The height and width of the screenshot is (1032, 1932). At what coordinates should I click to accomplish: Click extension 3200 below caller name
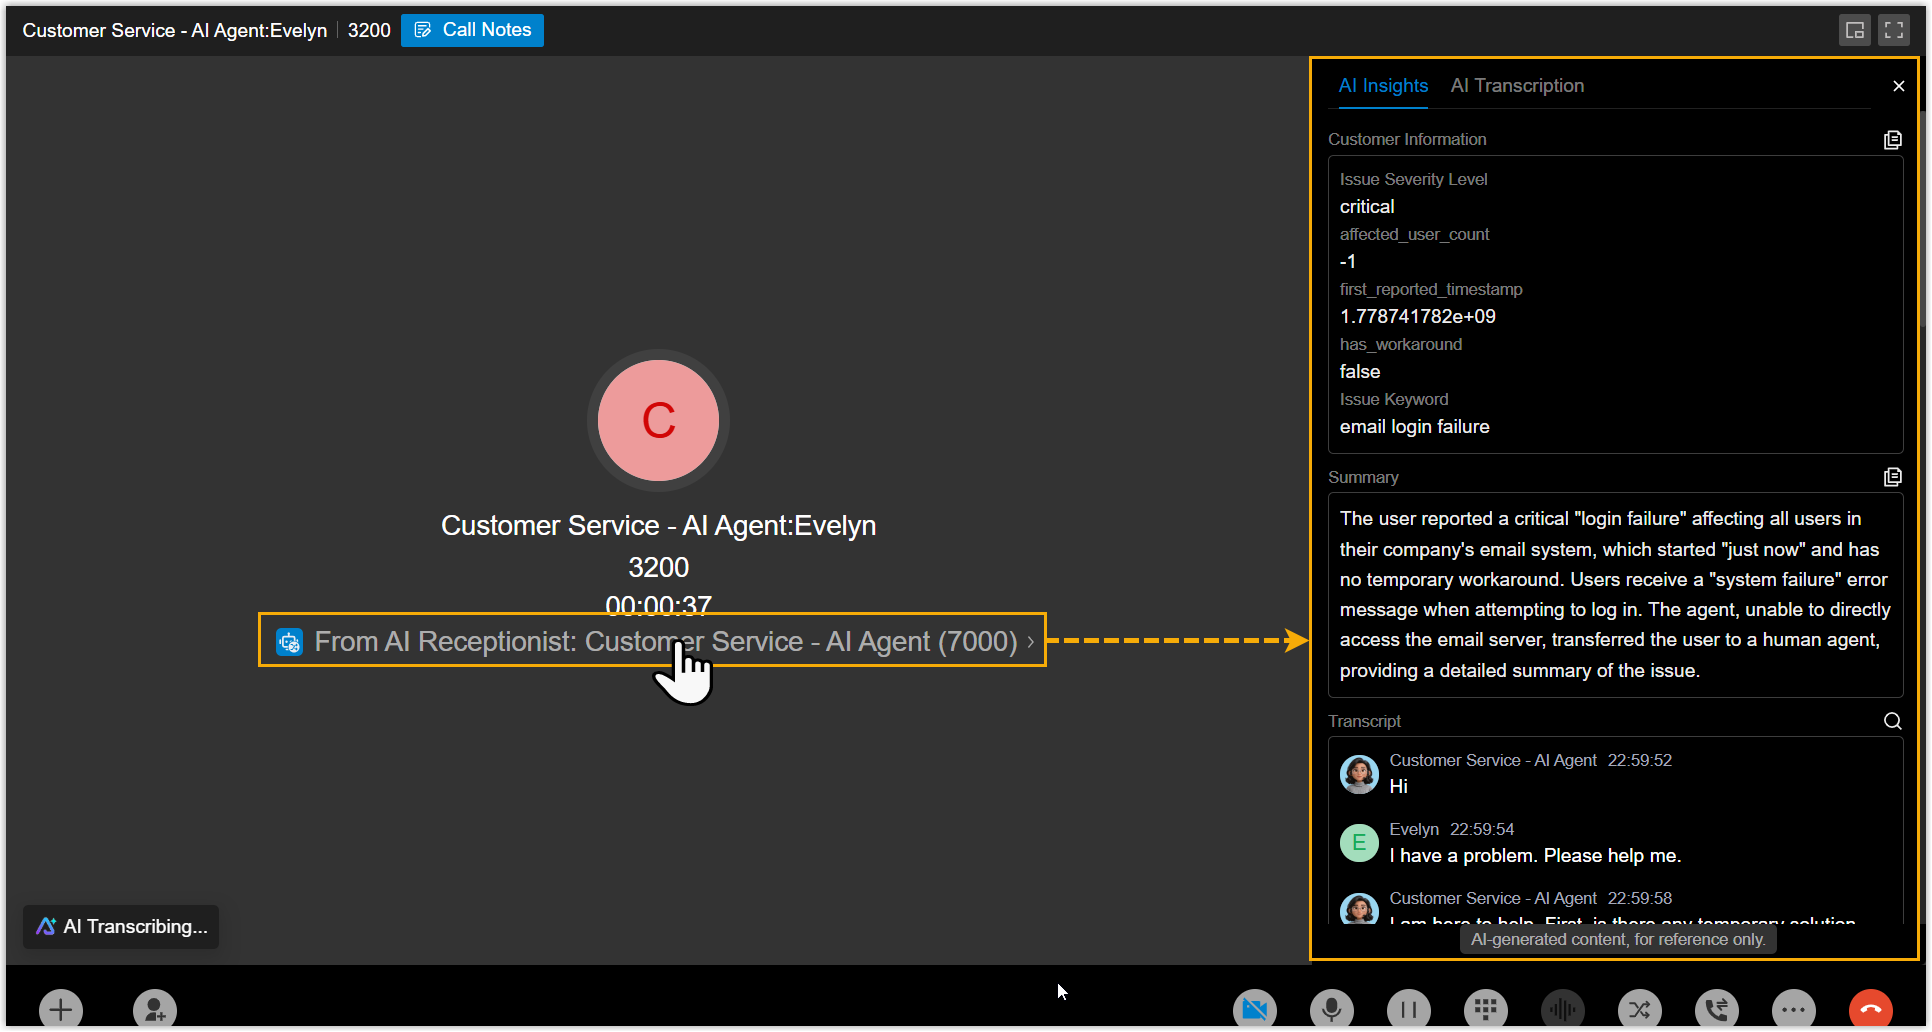(x=658, y=567)
